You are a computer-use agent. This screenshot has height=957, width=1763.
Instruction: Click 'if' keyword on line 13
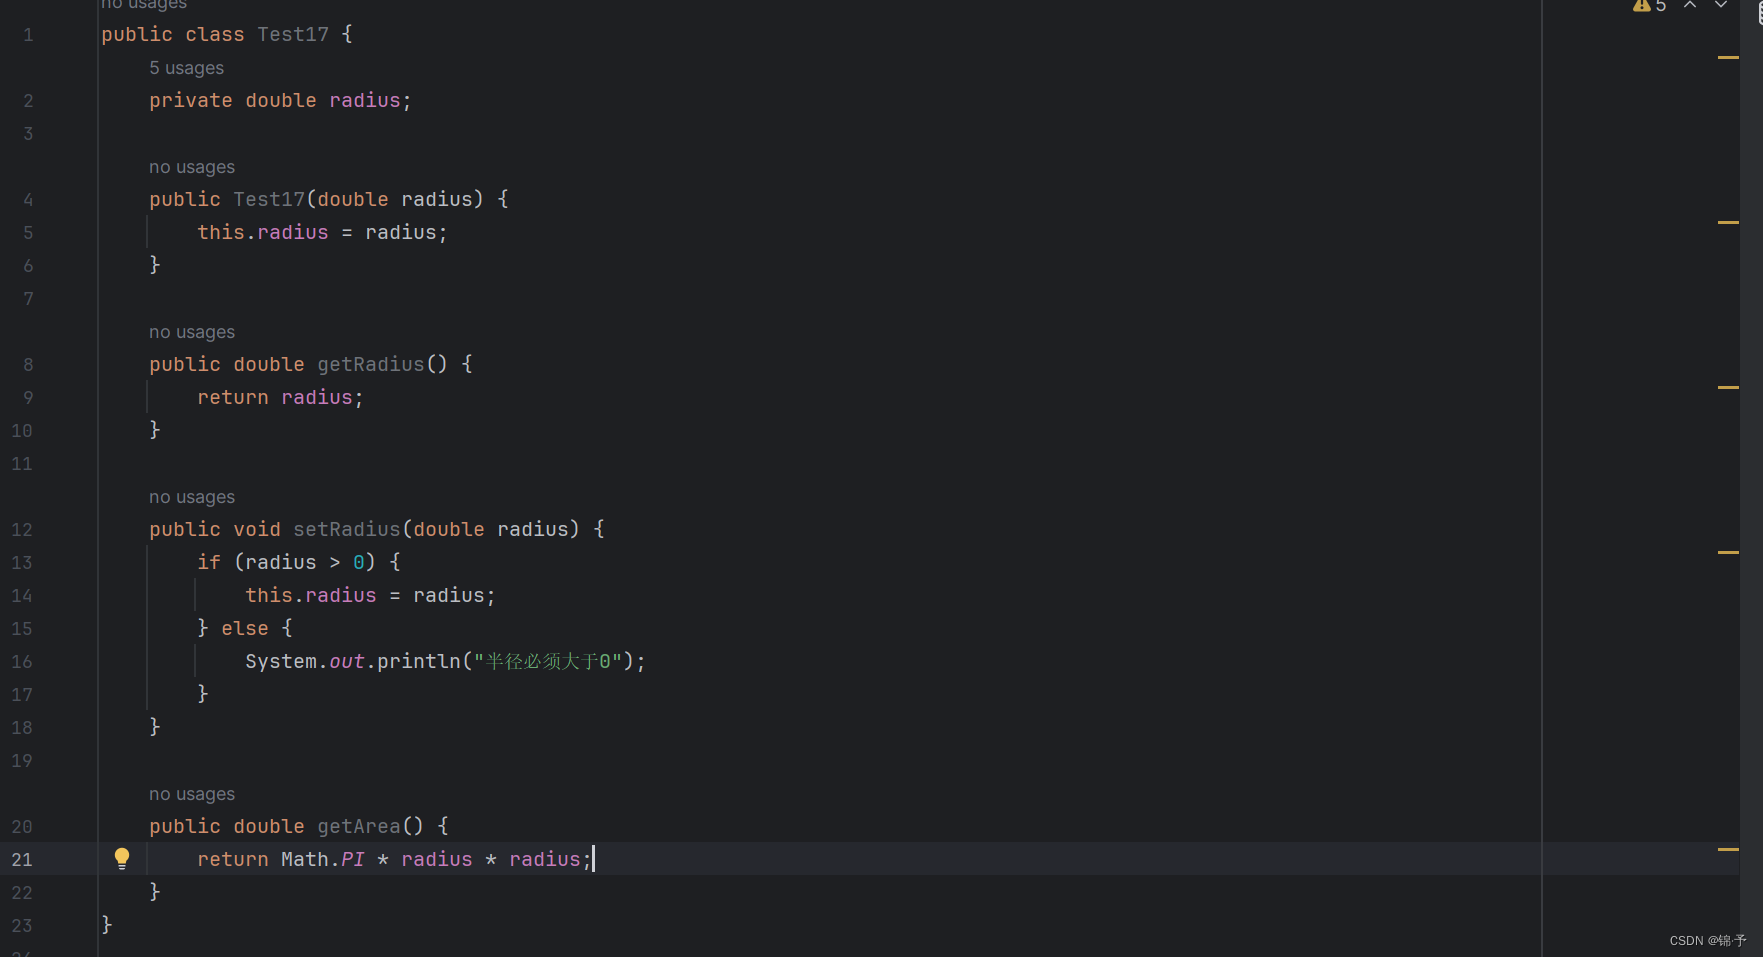click(209, 562)
